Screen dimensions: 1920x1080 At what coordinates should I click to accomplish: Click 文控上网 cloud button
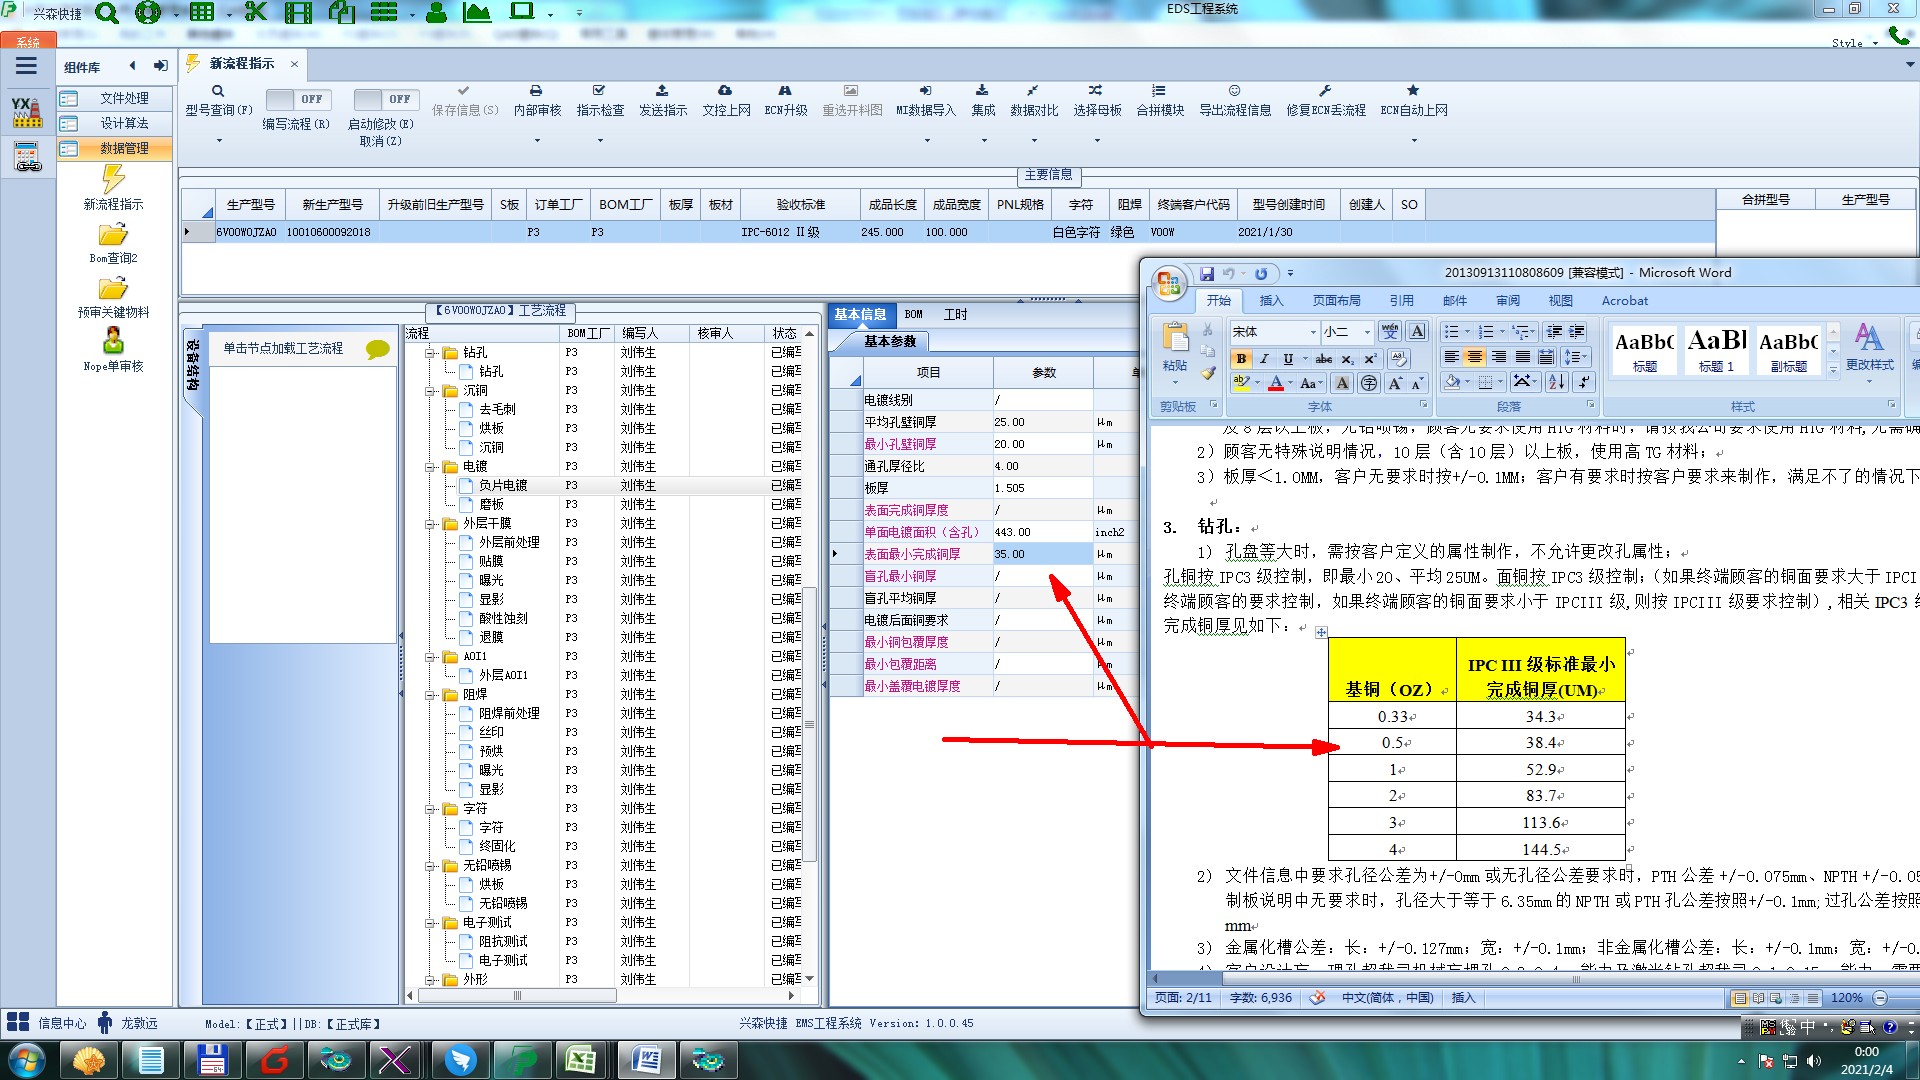[x=726, y=101]
